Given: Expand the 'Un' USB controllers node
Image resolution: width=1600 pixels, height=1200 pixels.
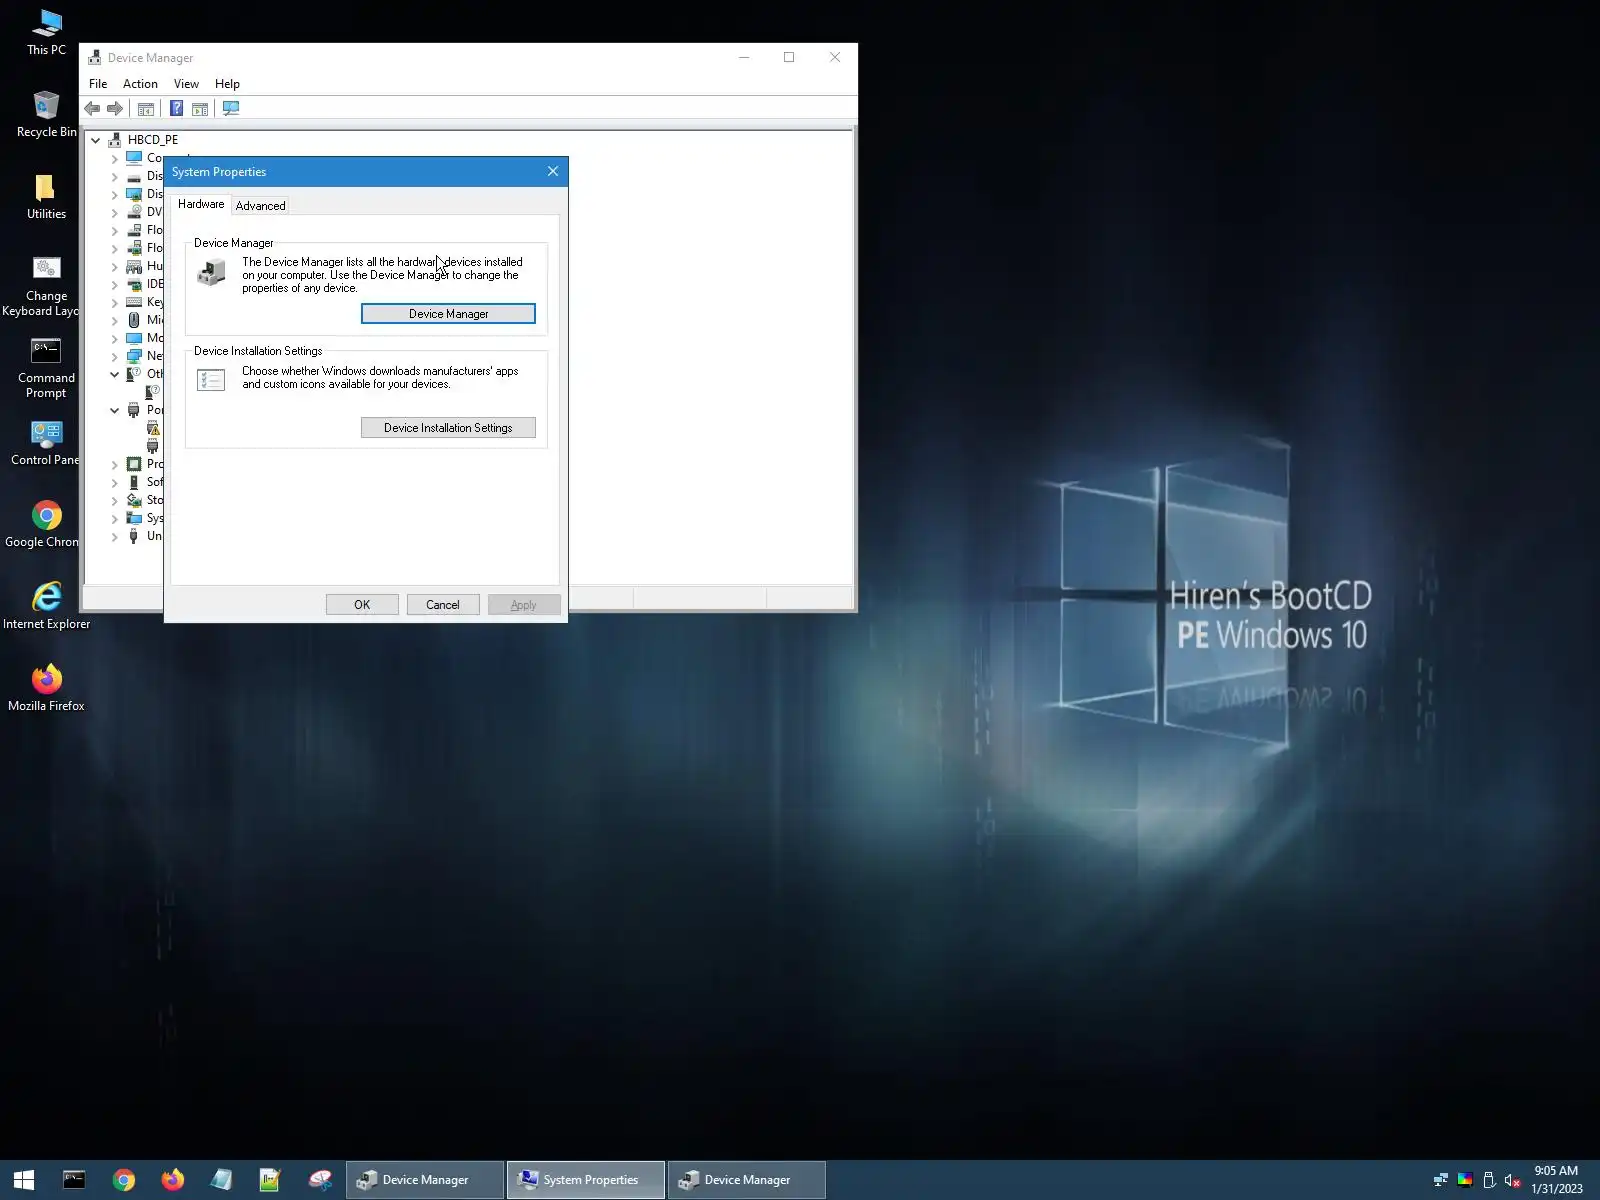Looking at the screenshot, I should click(x=114, y=536).
